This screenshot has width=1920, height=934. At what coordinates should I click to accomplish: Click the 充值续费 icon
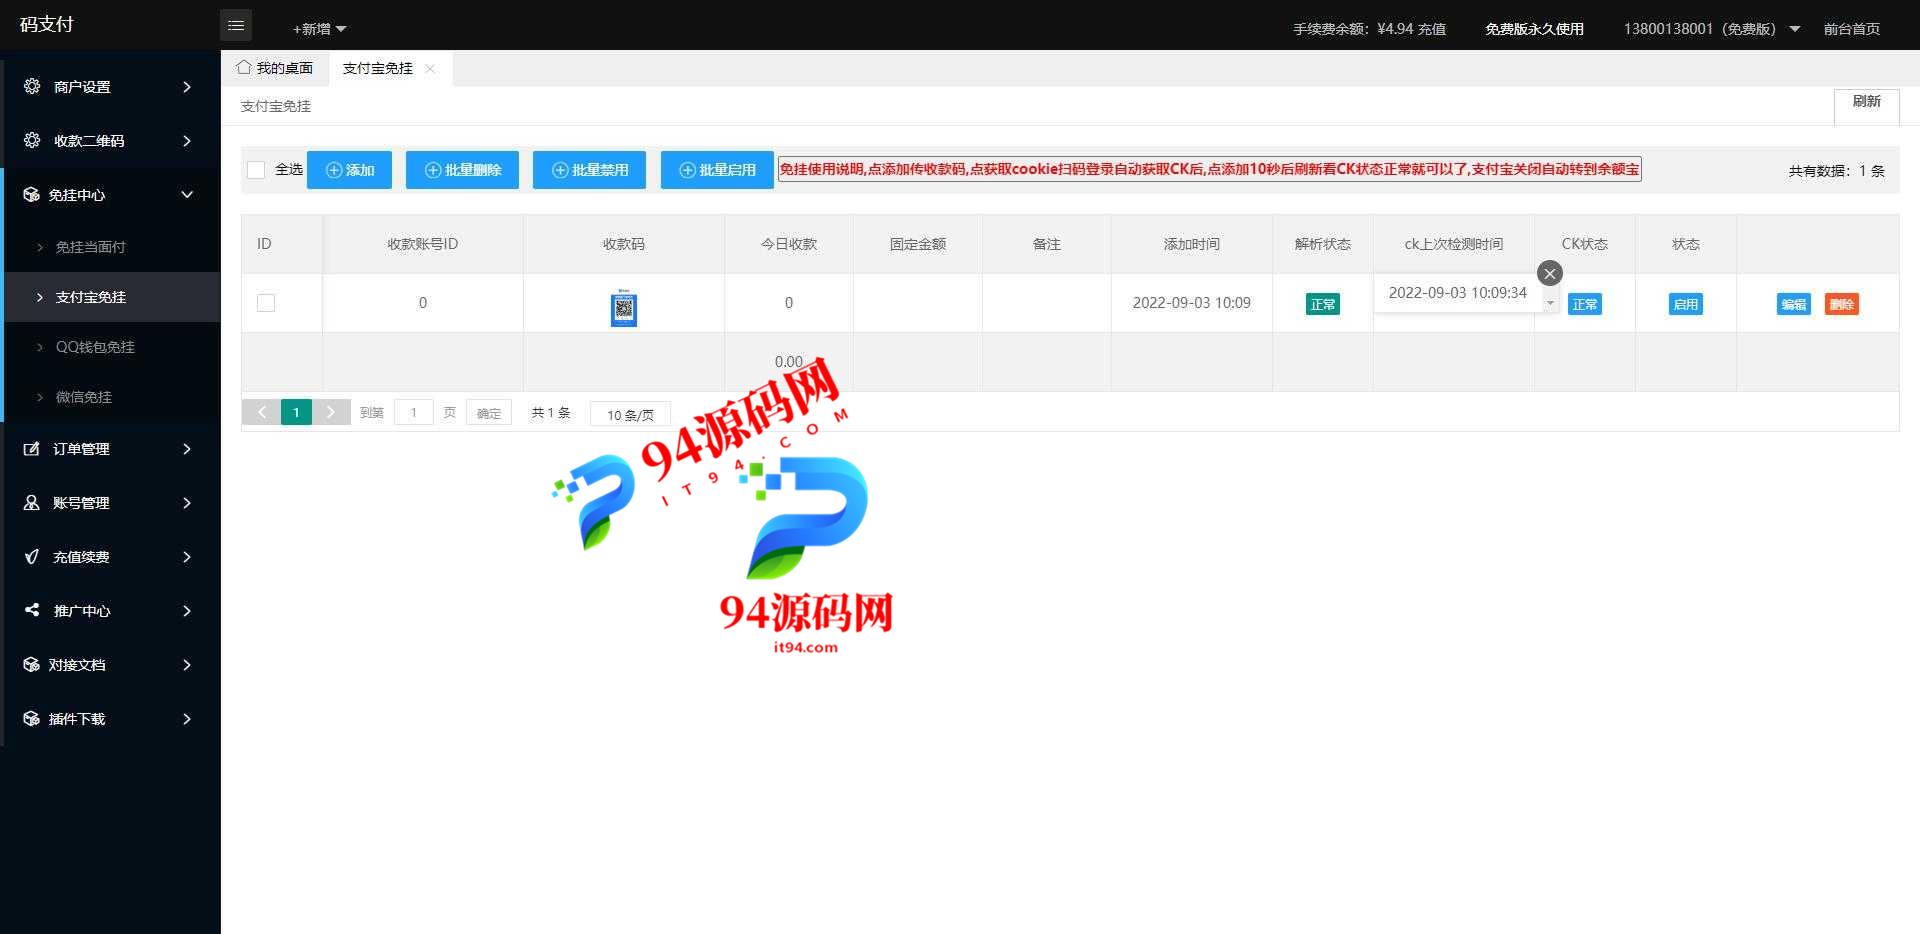tap(32, 556)
